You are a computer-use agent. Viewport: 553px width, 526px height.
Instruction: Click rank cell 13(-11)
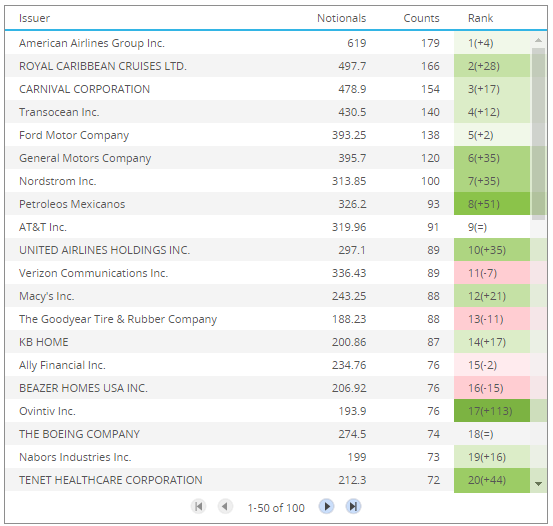[492, 319]
